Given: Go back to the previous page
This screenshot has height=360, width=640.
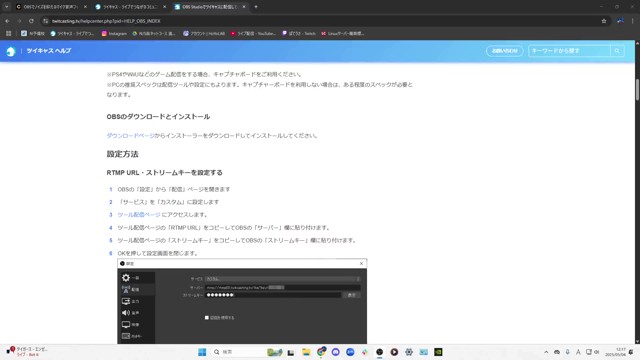Looking at the screenshot, I should [7, 21].
